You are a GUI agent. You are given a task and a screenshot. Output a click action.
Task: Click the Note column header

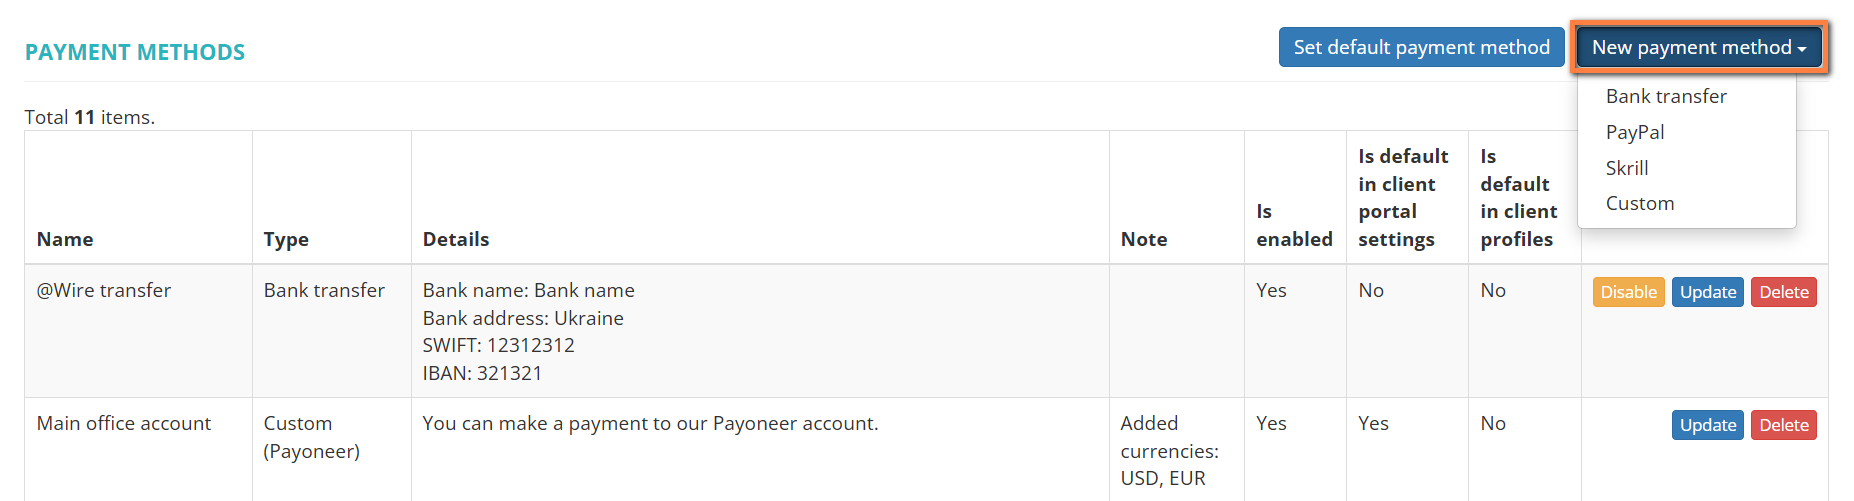1144,239
